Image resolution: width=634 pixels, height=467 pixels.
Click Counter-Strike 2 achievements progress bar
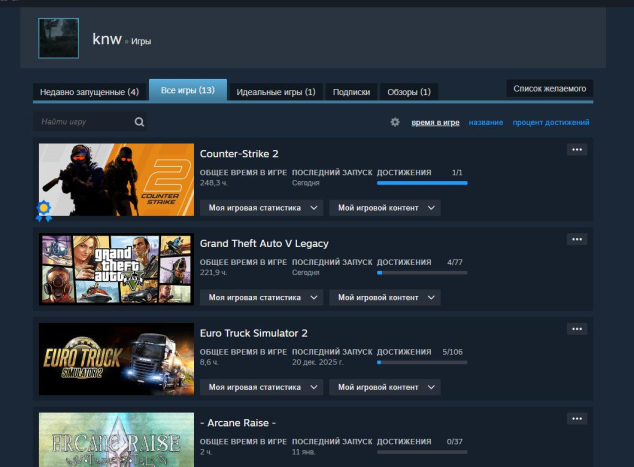click(x=421, y=183)
